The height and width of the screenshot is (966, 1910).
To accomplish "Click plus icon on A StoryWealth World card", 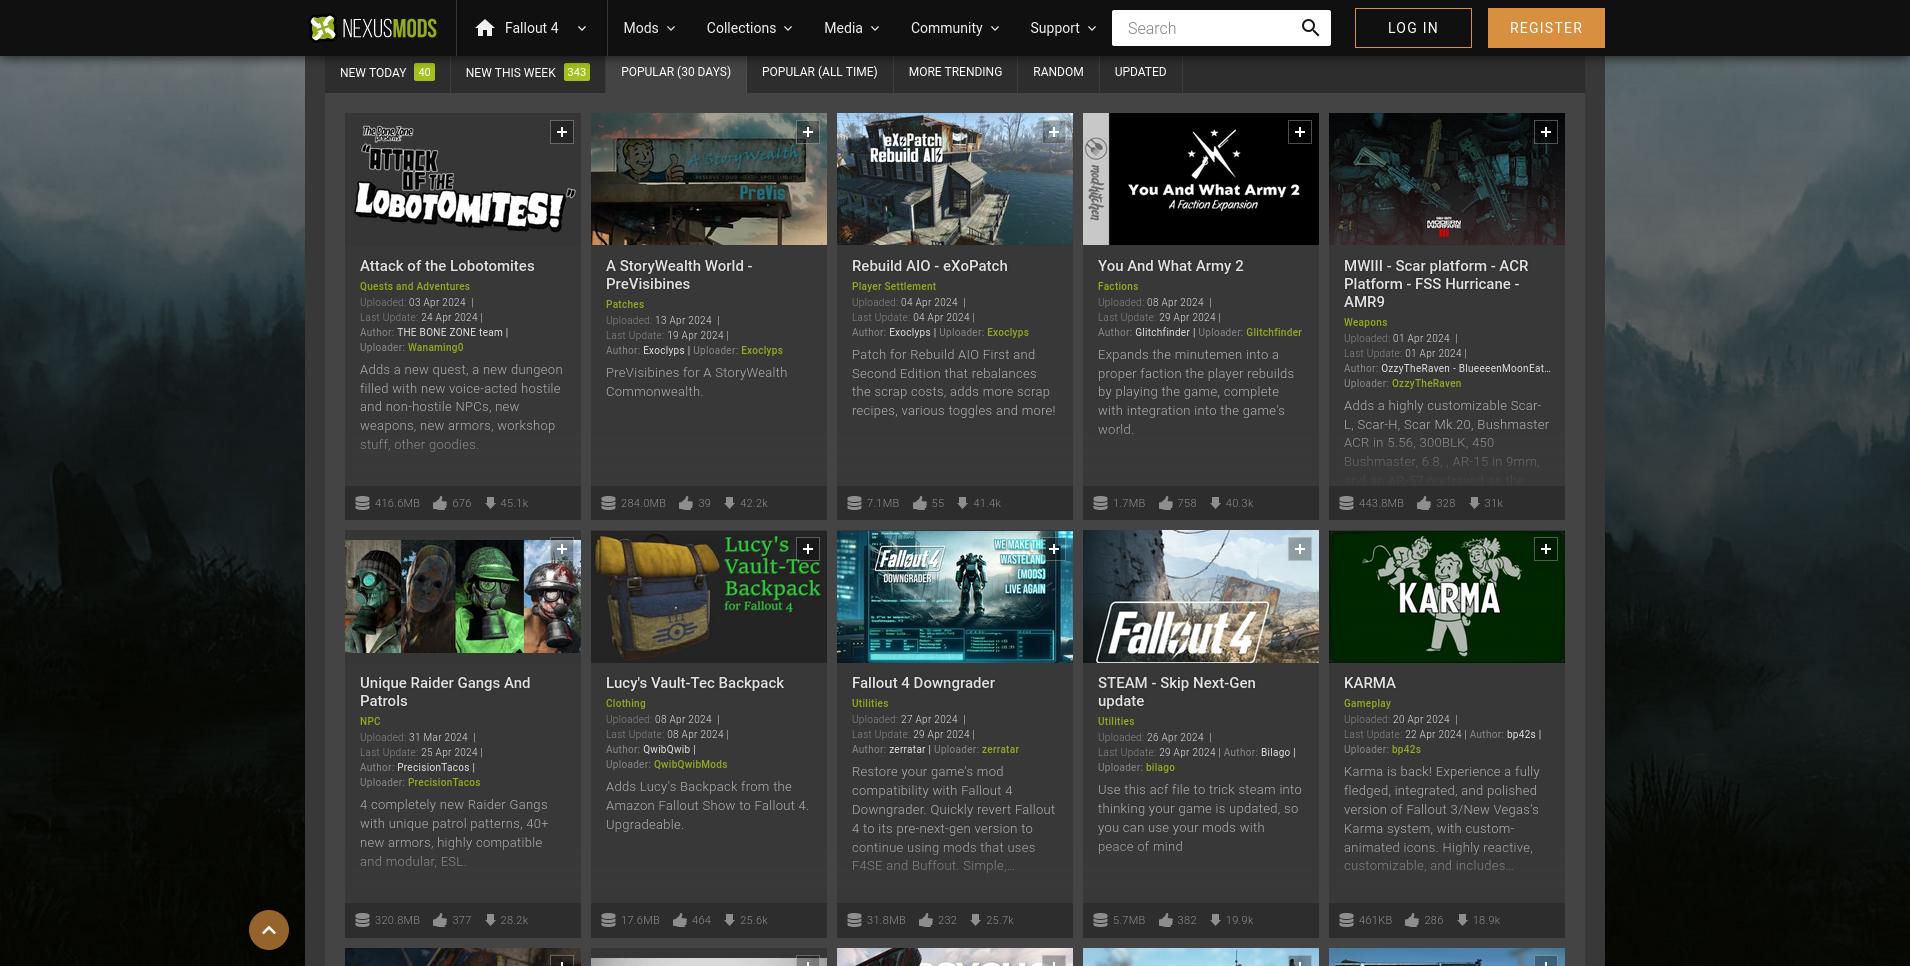I will click(808, 132).
